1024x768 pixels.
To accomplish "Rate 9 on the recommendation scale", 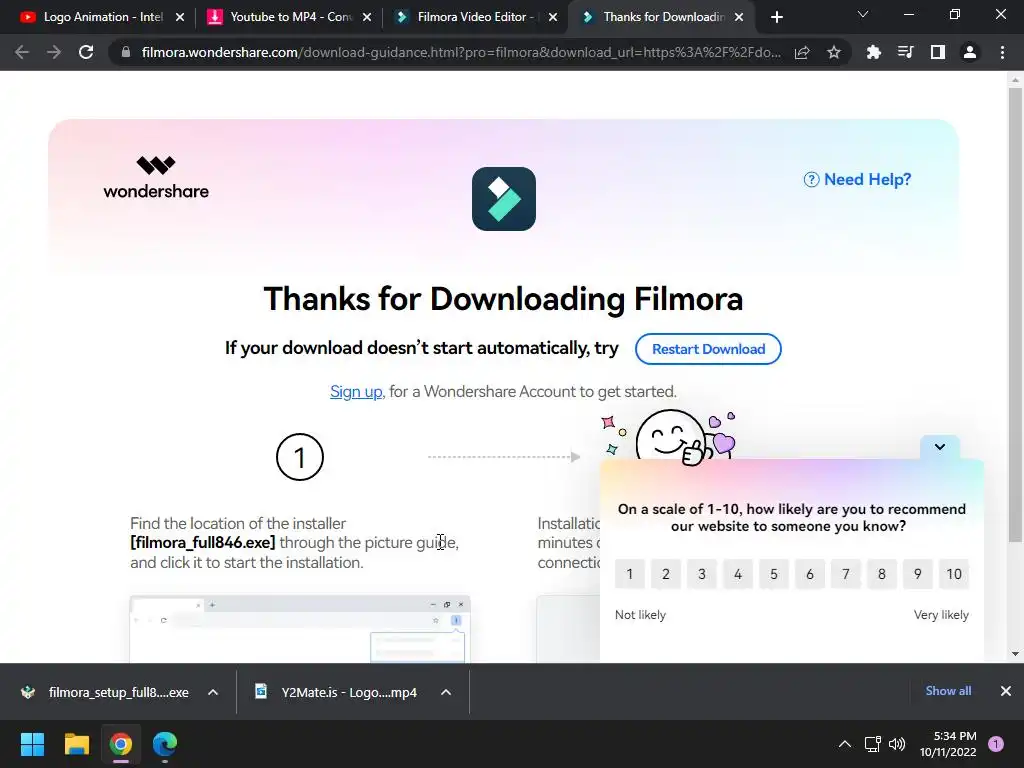I will click(x=918, y=574).
